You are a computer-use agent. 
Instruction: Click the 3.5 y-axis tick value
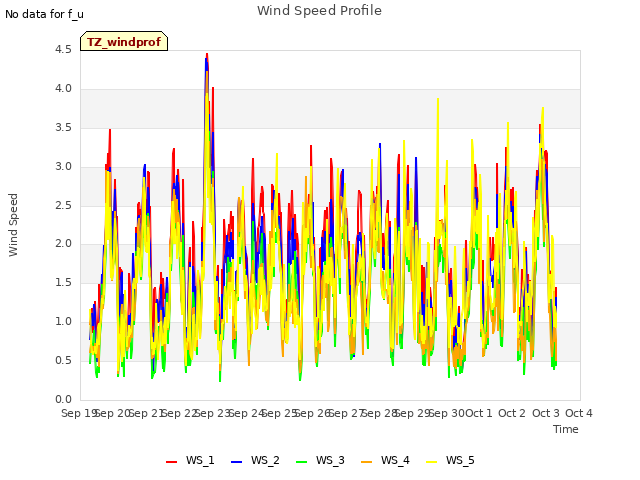(63, 127)
